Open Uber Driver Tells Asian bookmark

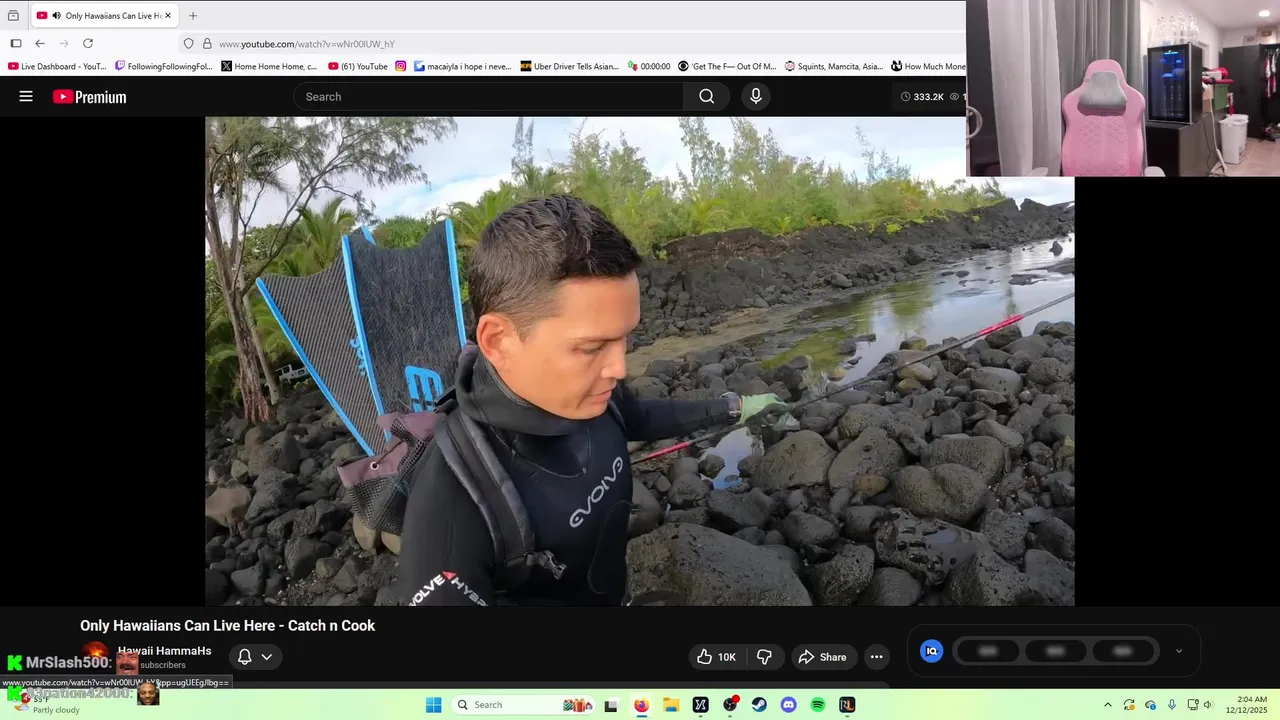point(569,67)
